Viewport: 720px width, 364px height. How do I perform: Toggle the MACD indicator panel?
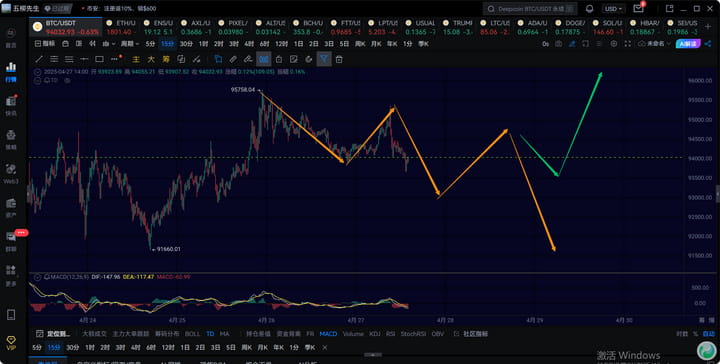328,334
